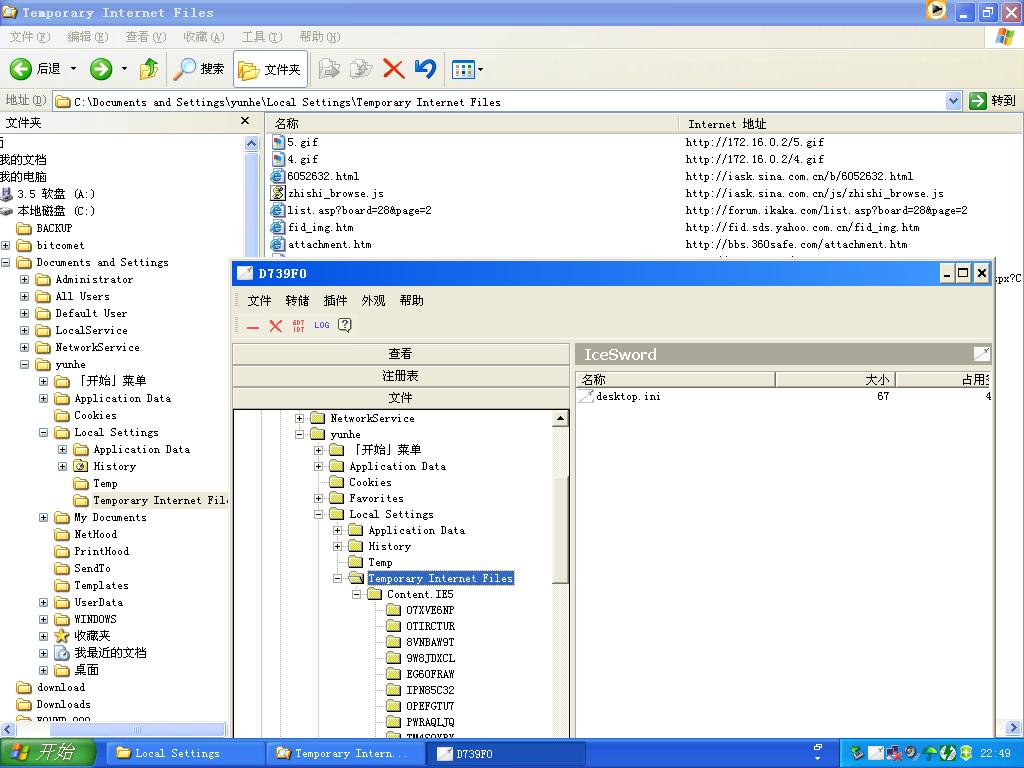Open the 工具(T) menu in Explorer
This screenshot has width=1024, height=768.
(x=261, y=37)
